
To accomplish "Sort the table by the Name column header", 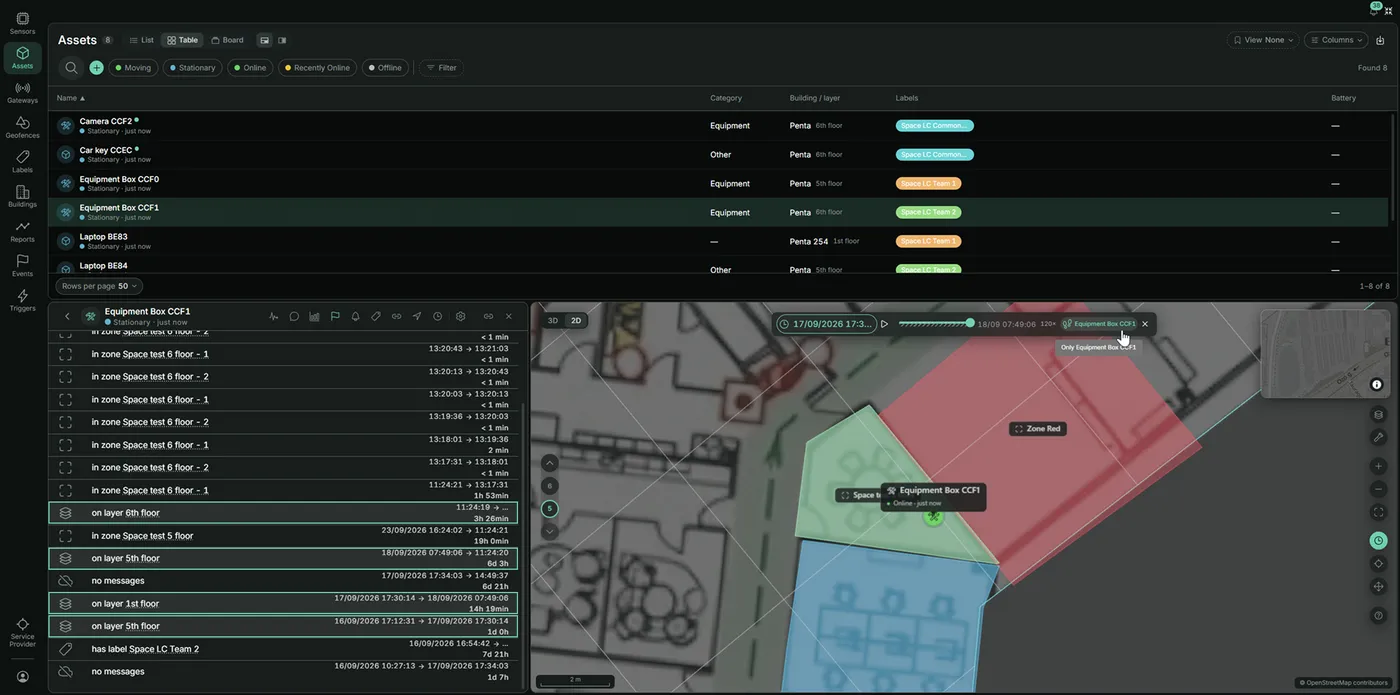I will (x=71, y=98).
